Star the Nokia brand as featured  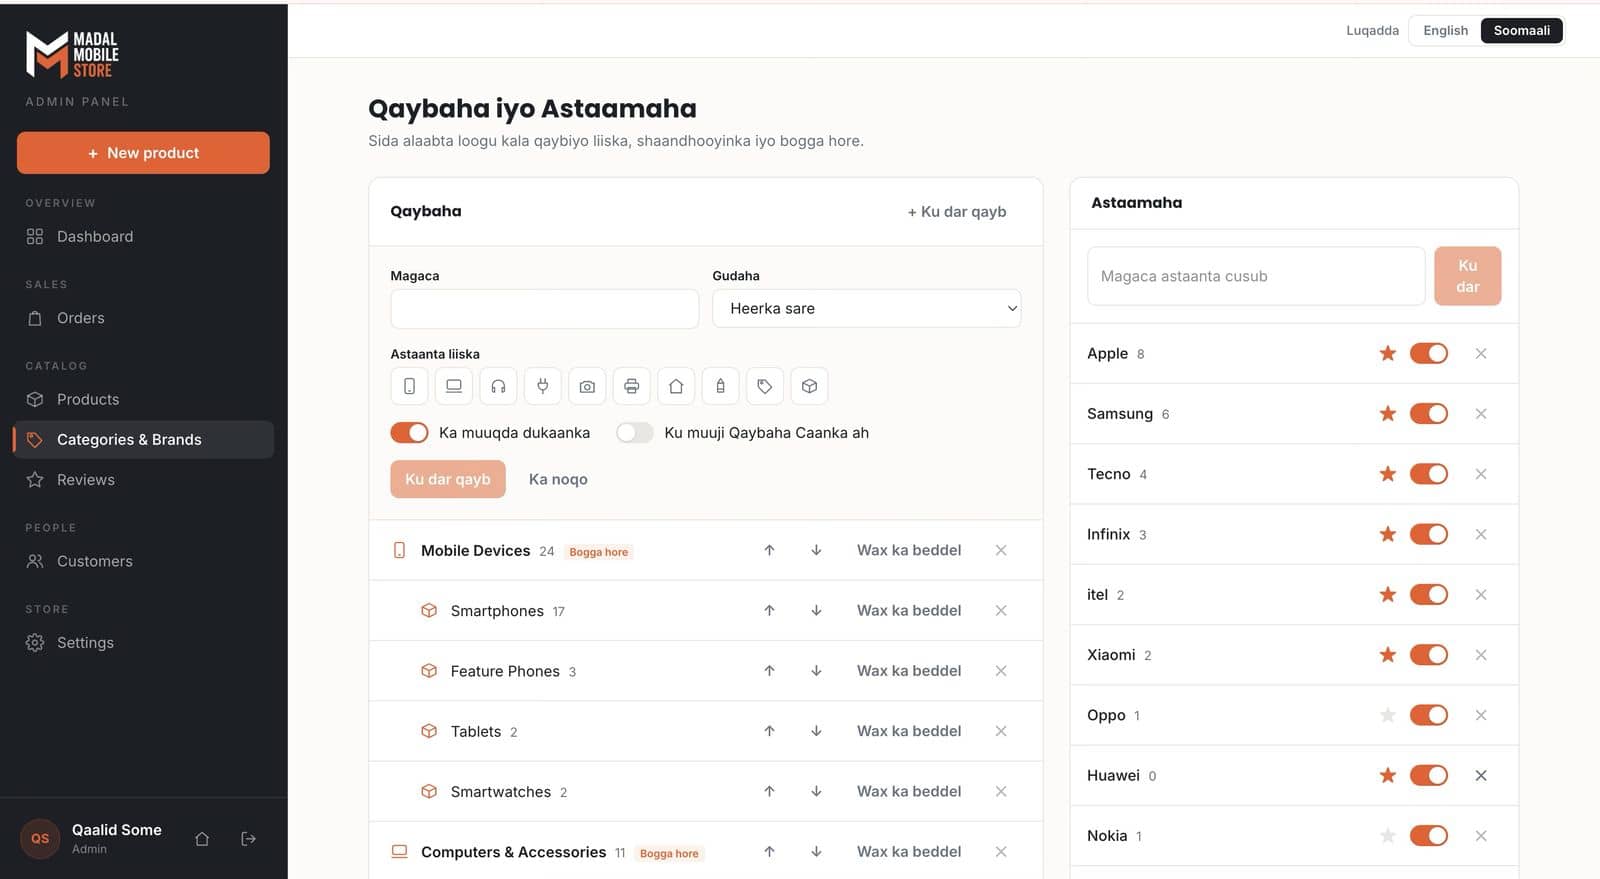click(x=1388, y=836)
